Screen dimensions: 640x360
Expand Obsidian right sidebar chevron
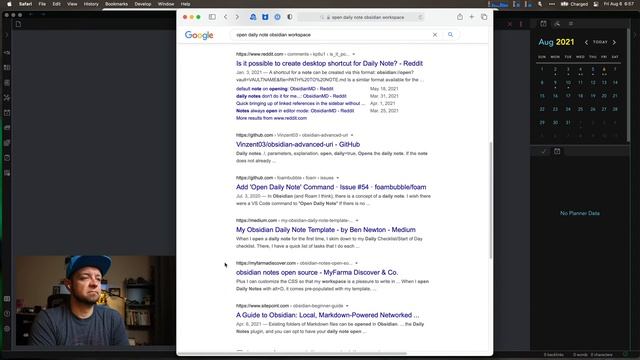(x=635, y=35)
